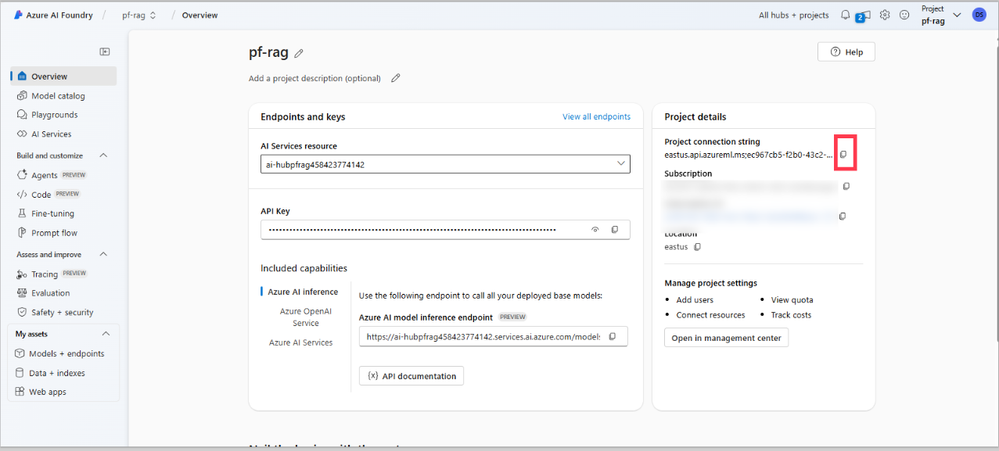Click the Azure AI Foundry logo

[18, 15]
